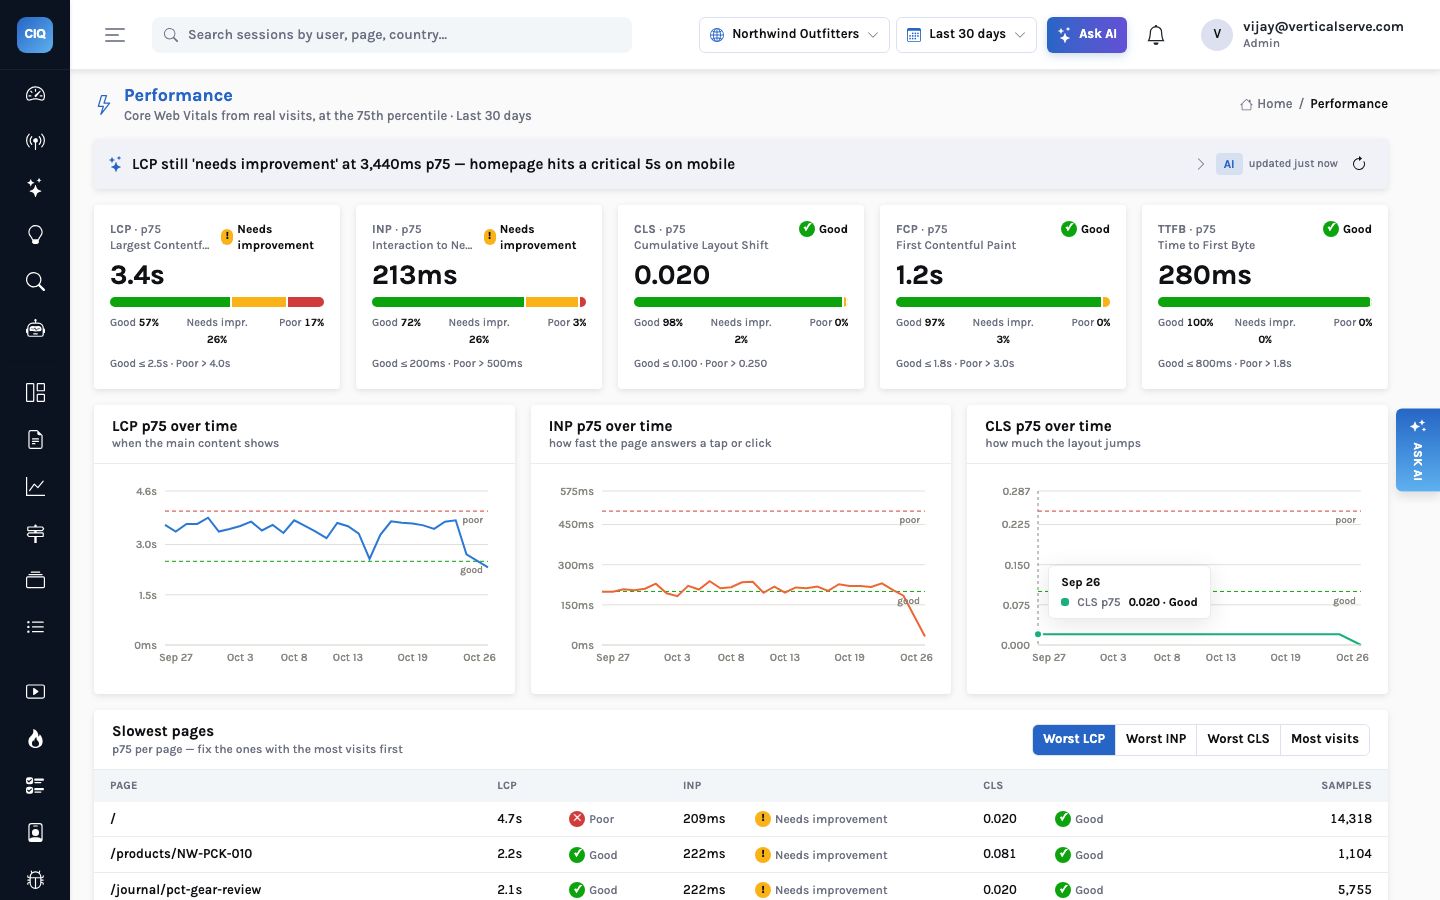The image size is (1440, 900).
Task: Open the flame heatmaps sidebar icon
Action: pyautogui.click(x=35, y=739)
